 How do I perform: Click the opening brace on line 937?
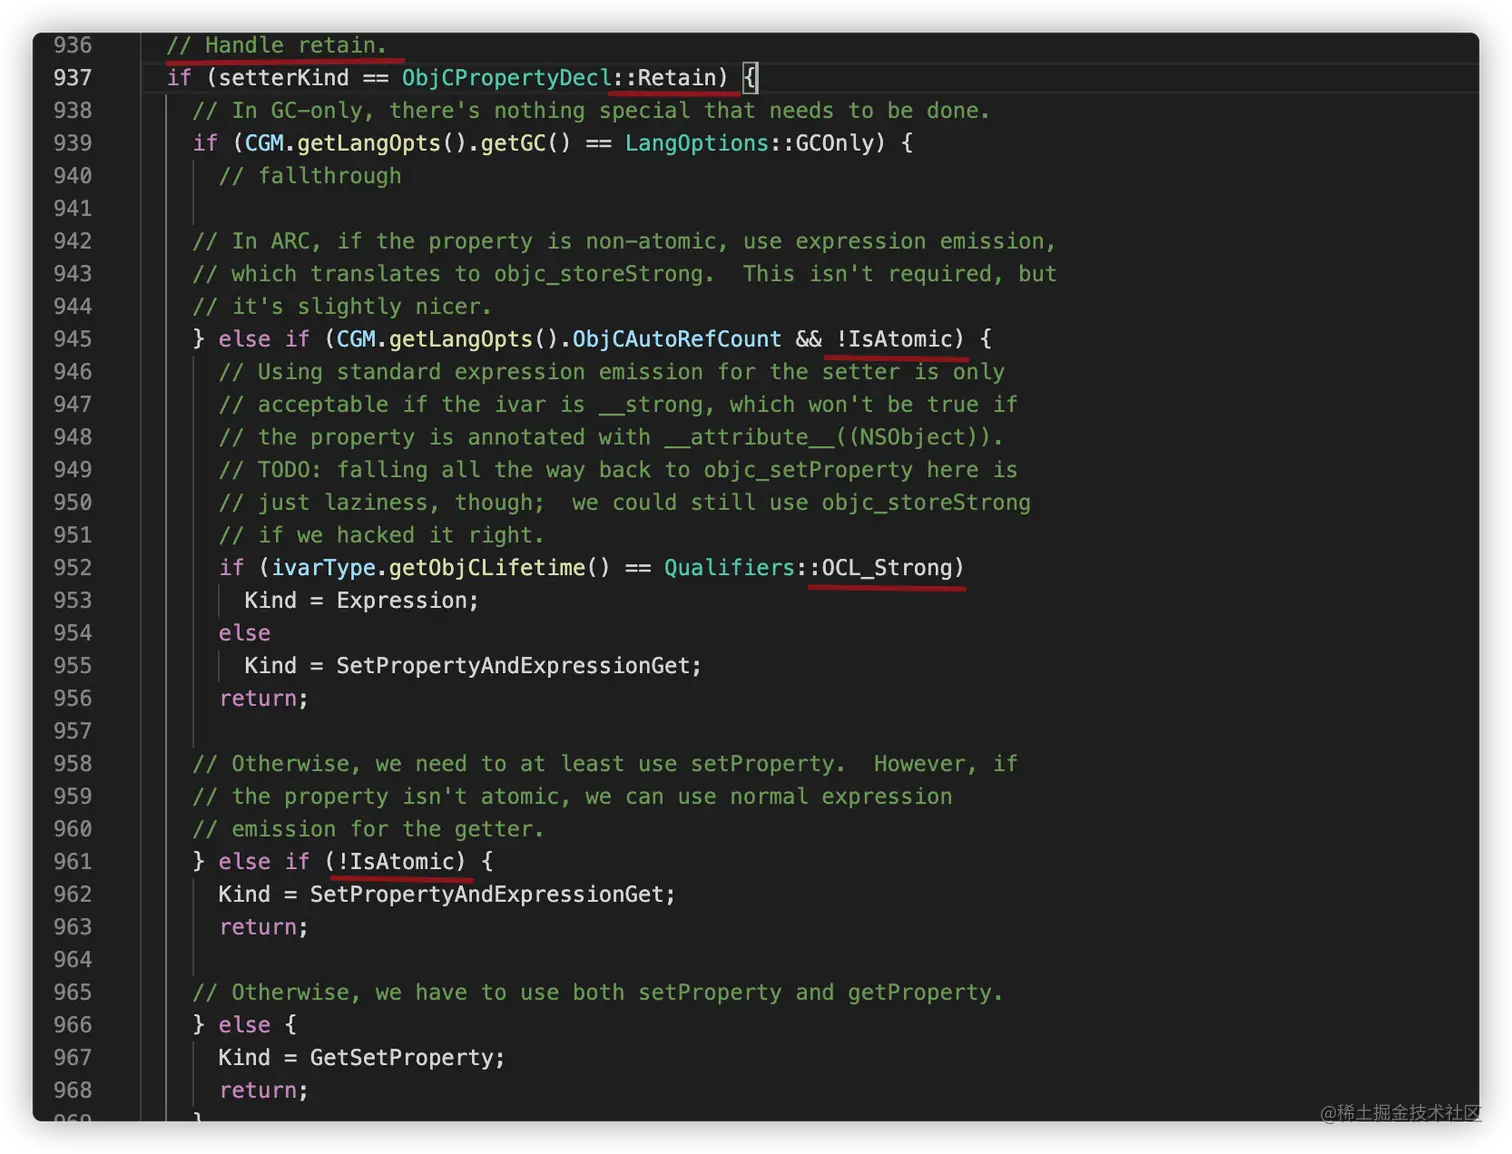click(750, 78)
